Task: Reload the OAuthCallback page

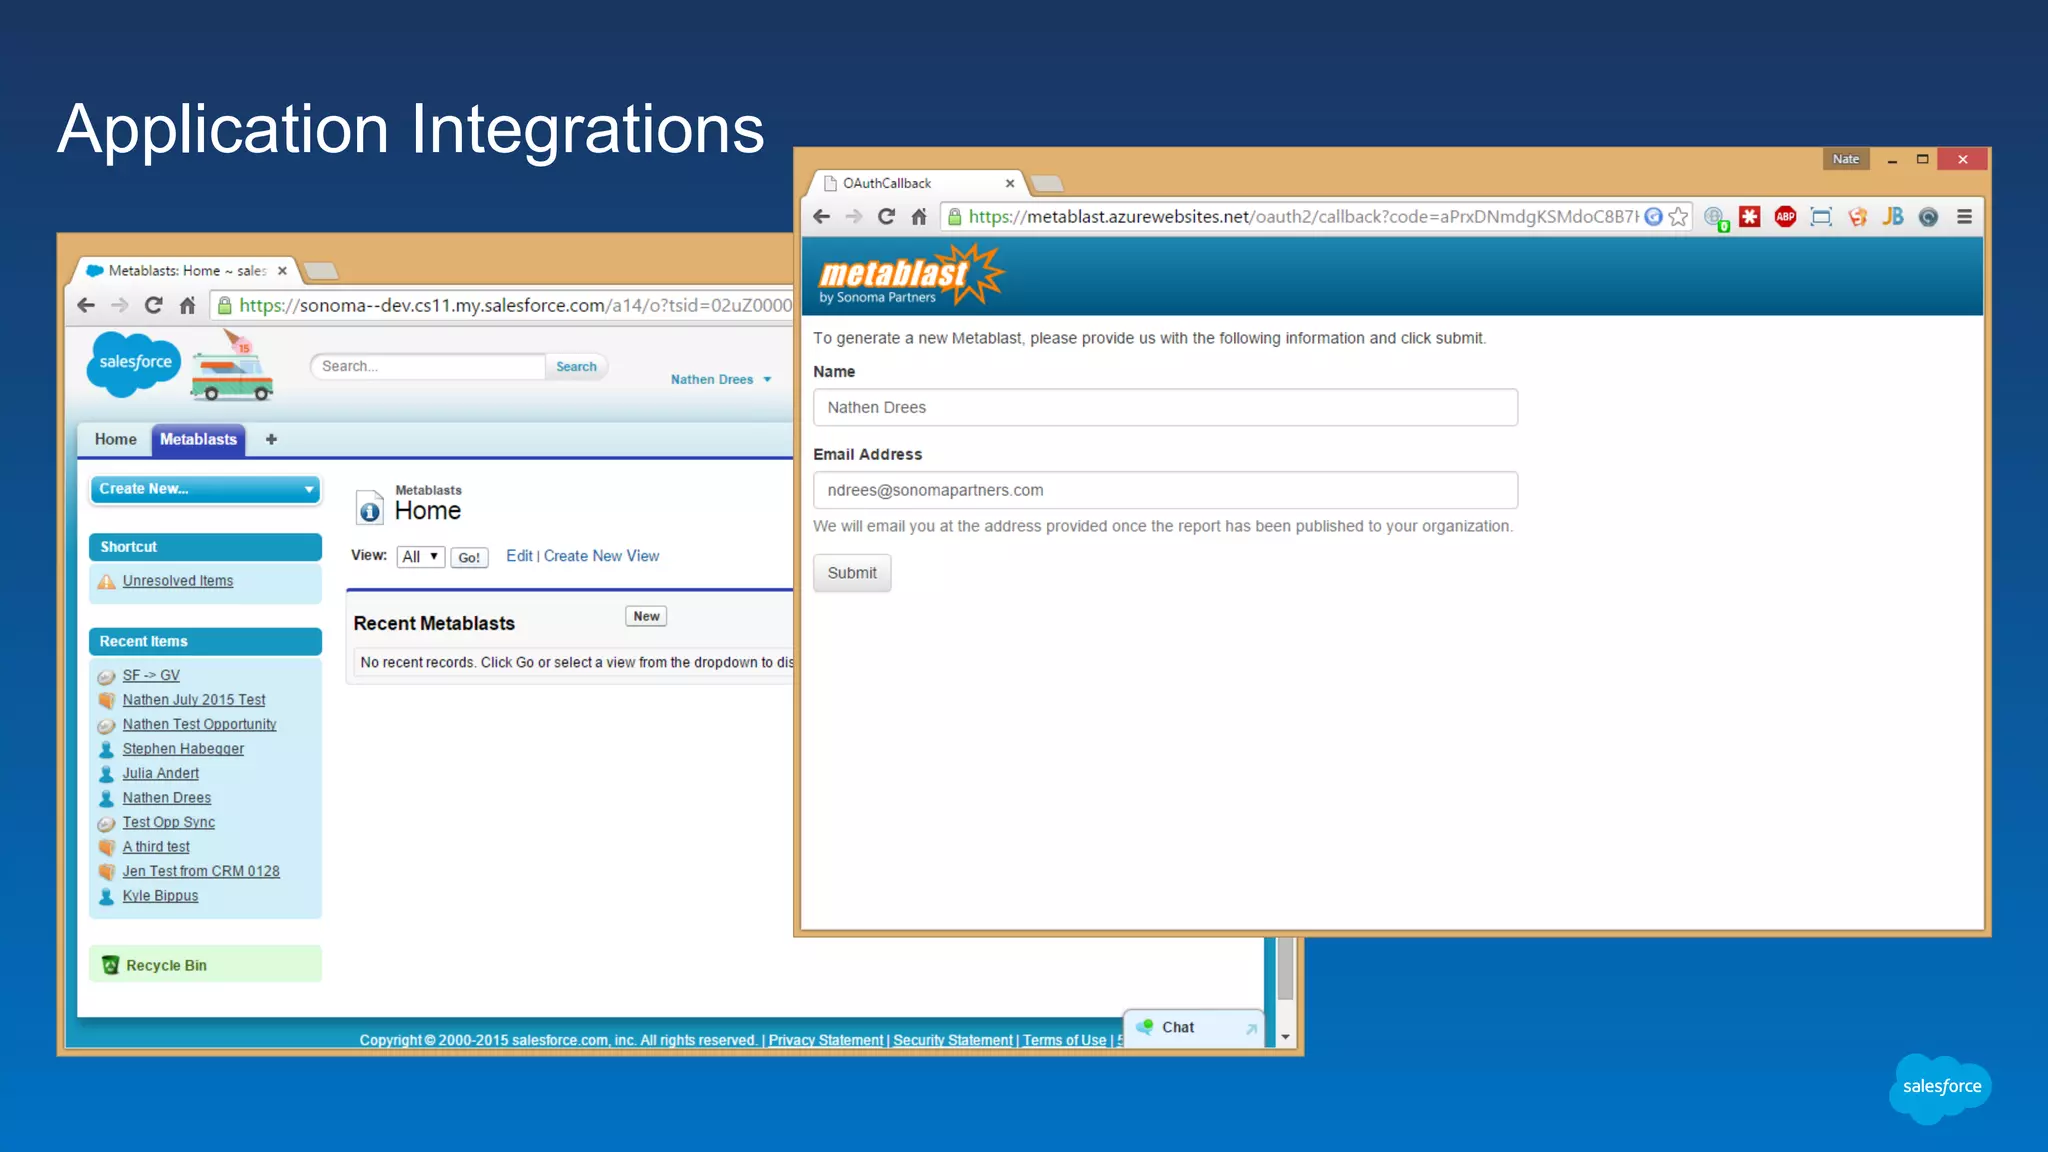Action: (886, 217)
